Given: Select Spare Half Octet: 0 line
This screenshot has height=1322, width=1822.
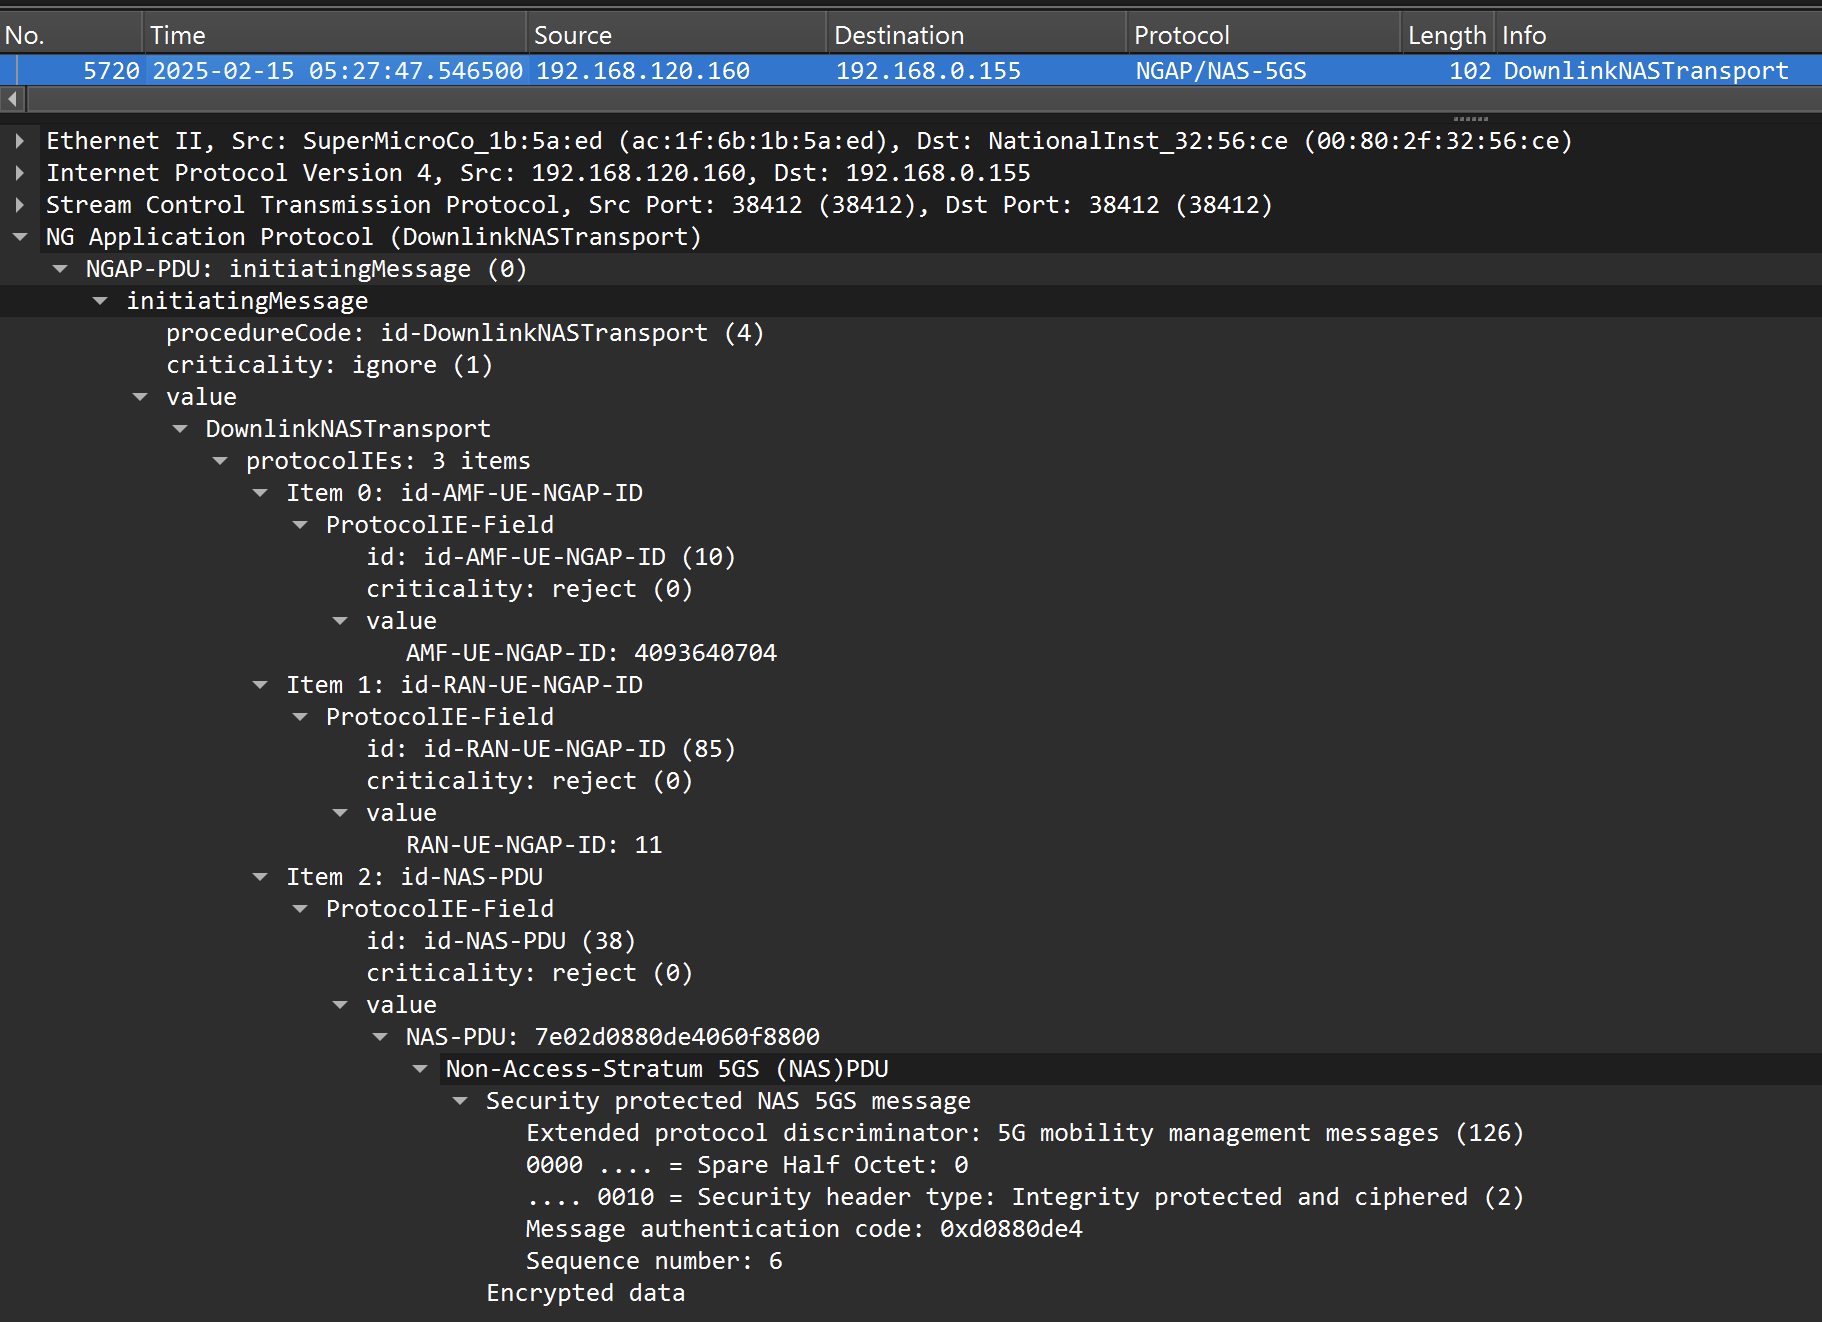Looking at the screenshot, I should point(747,1165).
